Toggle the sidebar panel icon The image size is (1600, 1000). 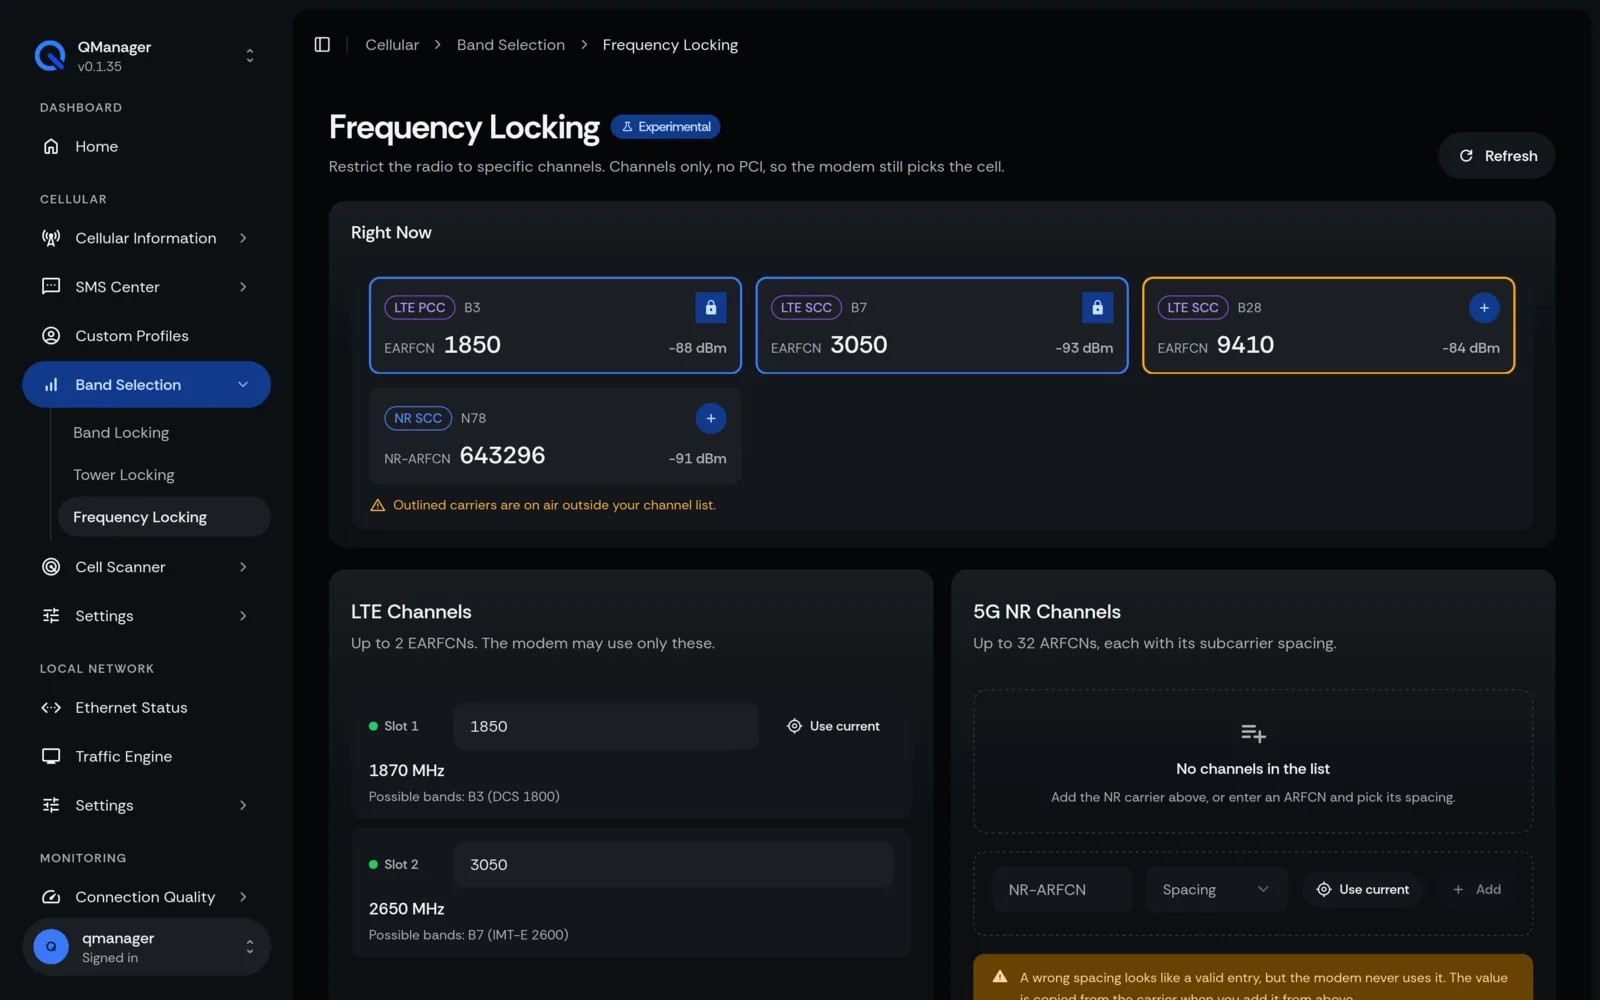click(322, 45)
